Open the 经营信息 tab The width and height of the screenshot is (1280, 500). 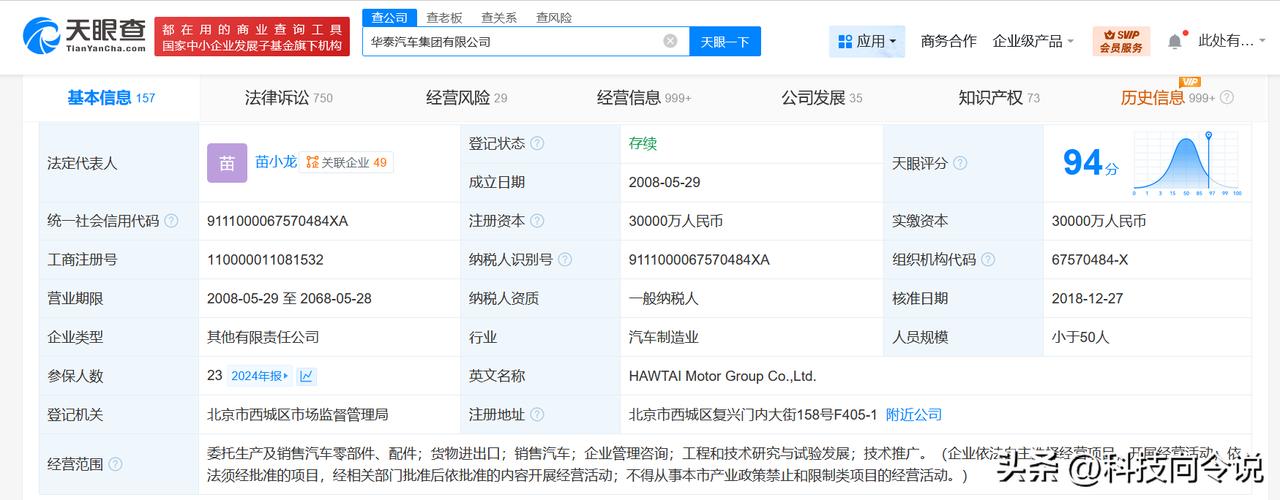point(644,98)
